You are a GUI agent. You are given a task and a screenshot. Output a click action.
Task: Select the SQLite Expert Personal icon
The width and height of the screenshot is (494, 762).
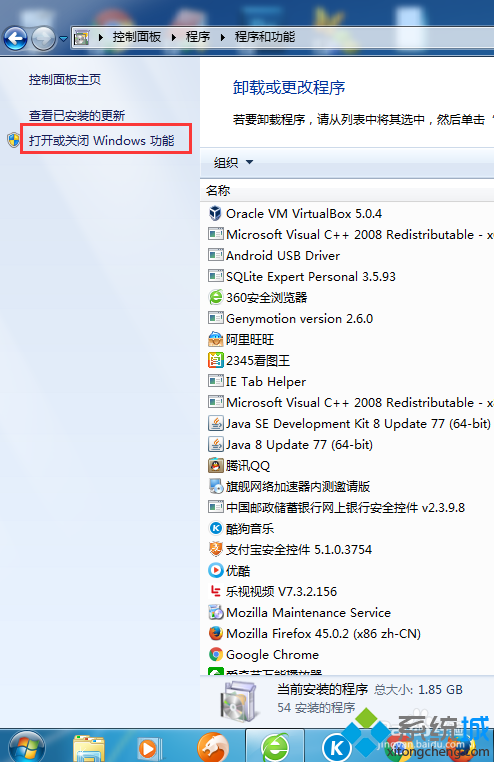pyautogui.click(x=215, y=276)
